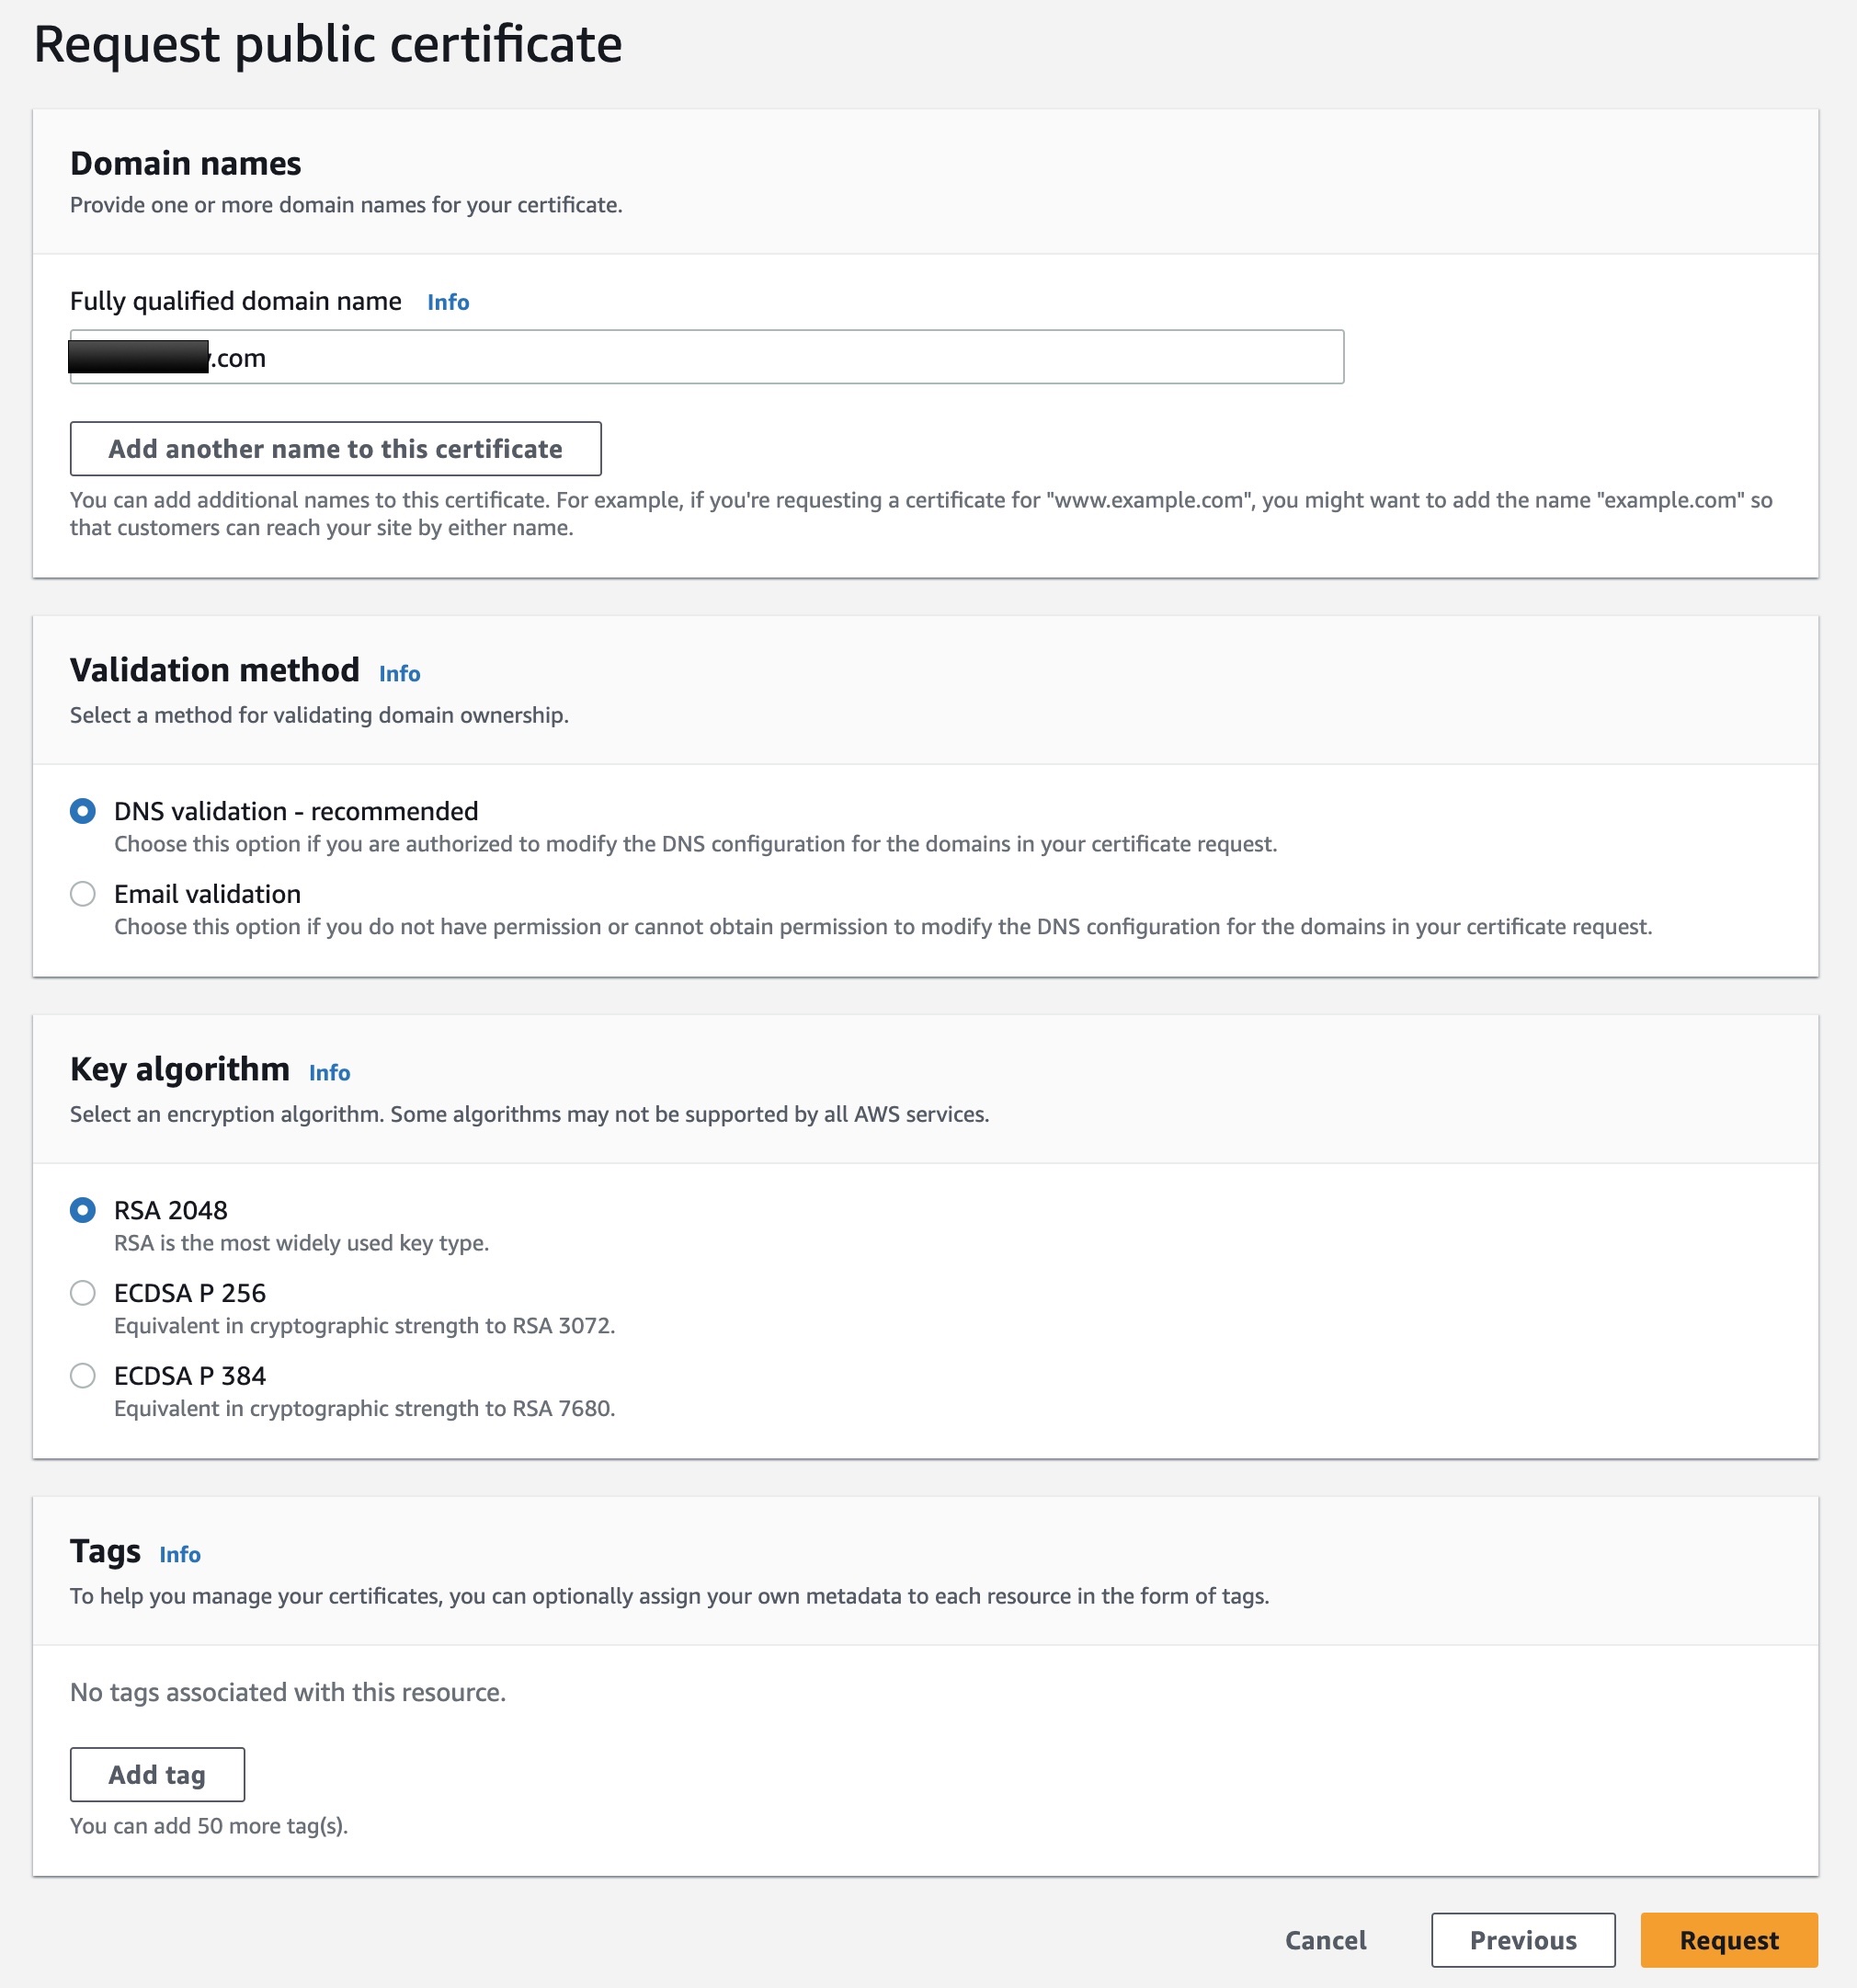1857x1988 pixels.
Task: Click the 'Equivalent in cryptographic strength to RSA 7680' text
Action: point(364,1409)
